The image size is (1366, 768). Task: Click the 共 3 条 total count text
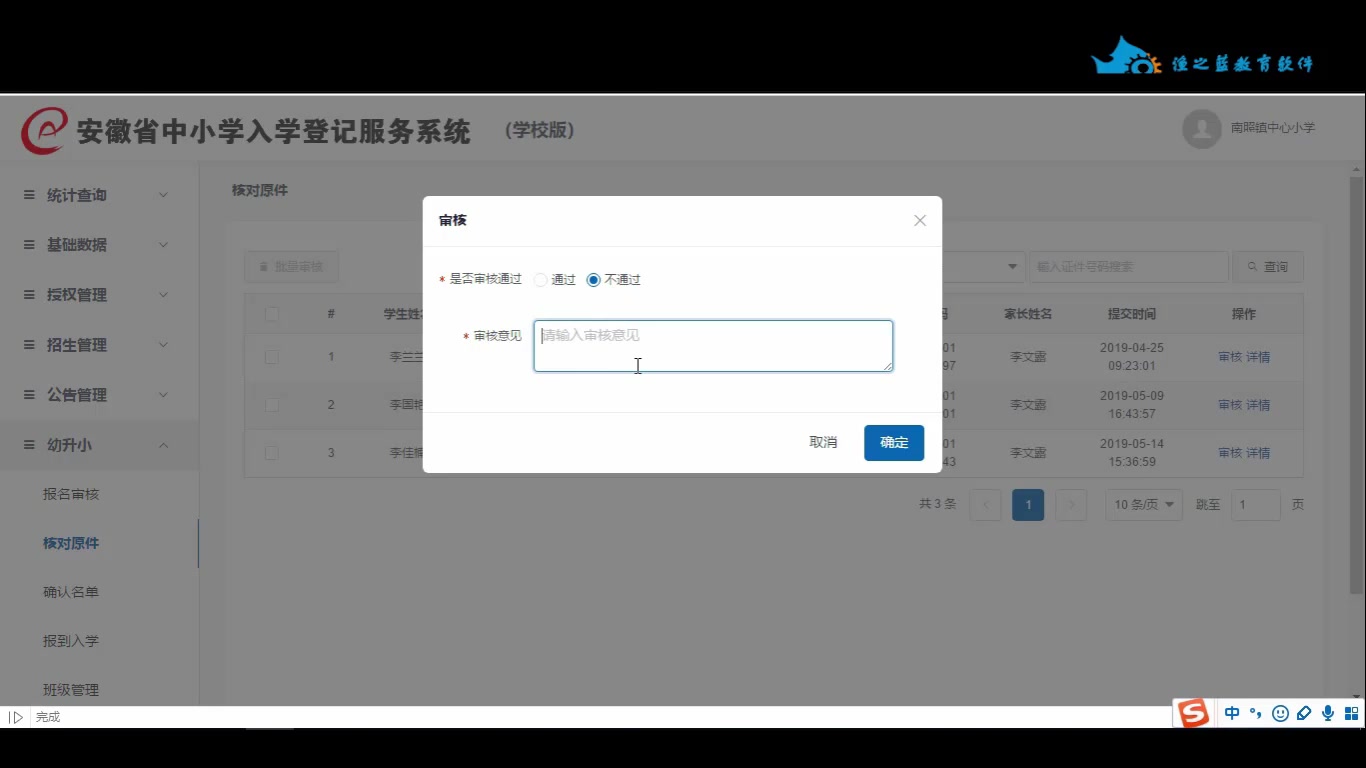pos(937,504)
